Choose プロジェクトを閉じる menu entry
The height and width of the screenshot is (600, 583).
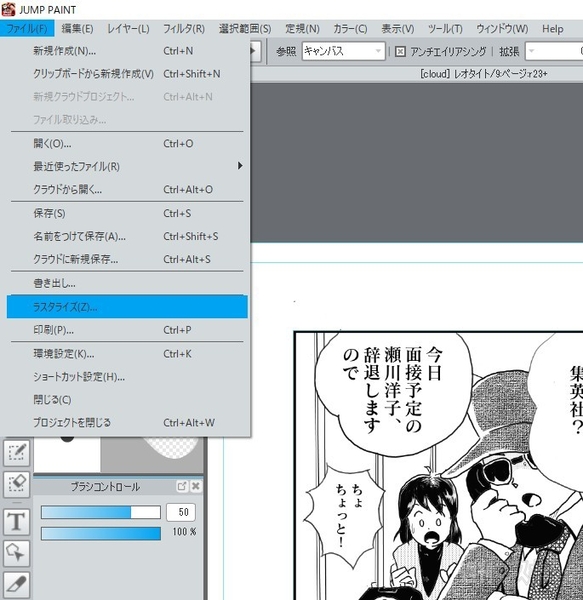127,423
